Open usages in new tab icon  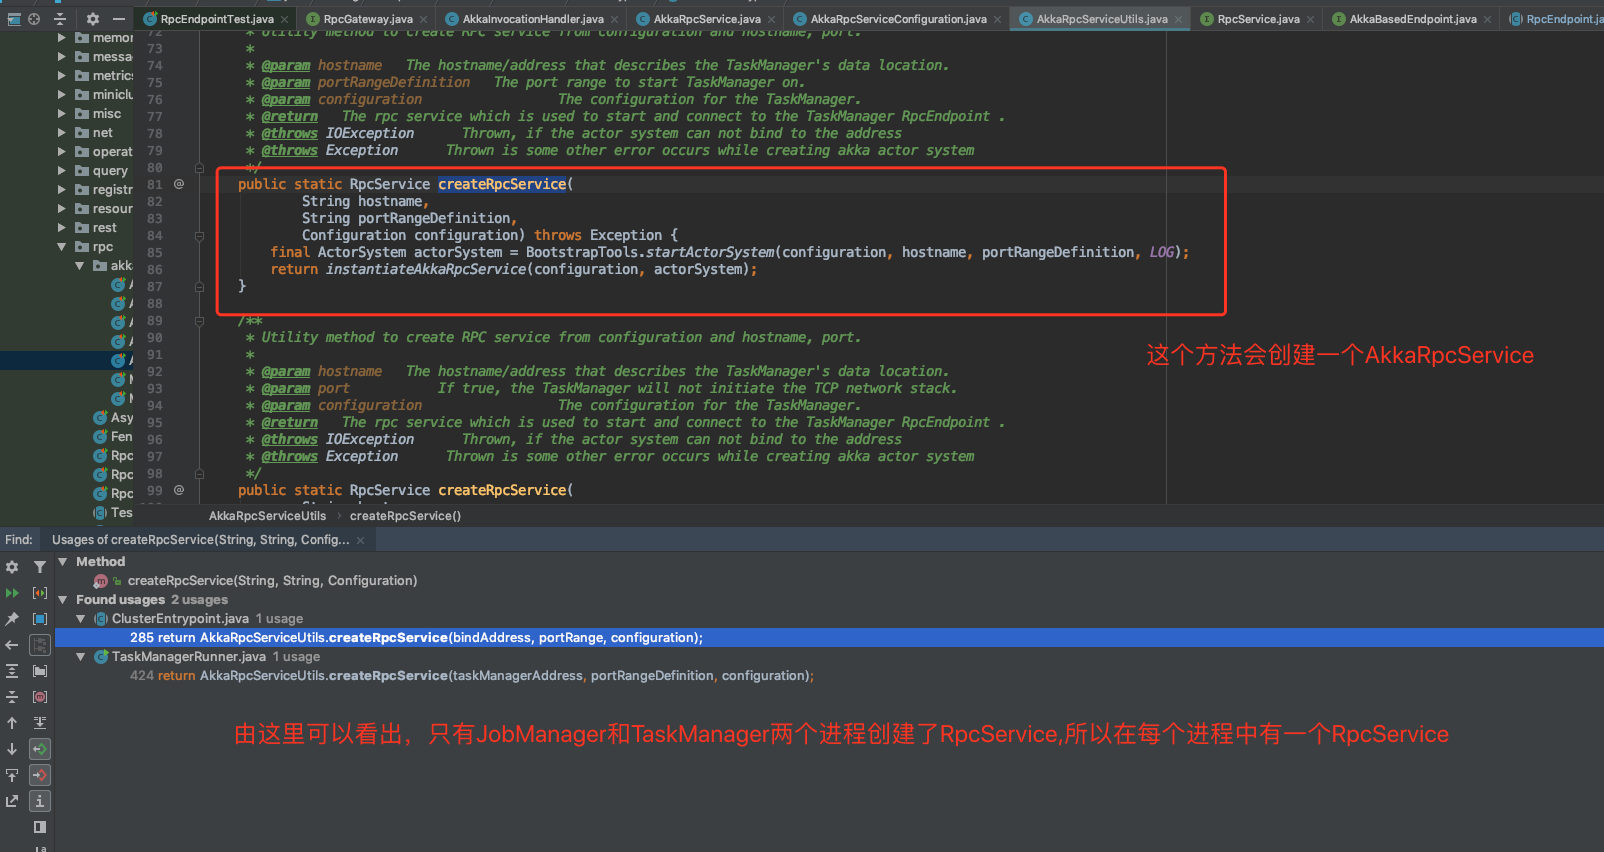pyautogui.click(x=12, y=801)
